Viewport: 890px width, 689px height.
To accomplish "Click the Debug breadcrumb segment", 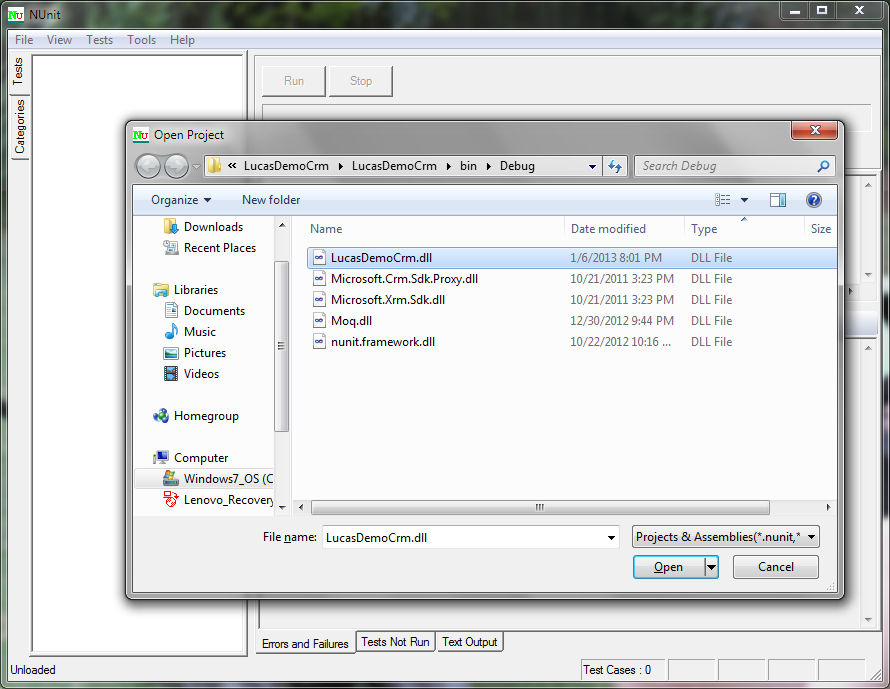I will point(517,166).
